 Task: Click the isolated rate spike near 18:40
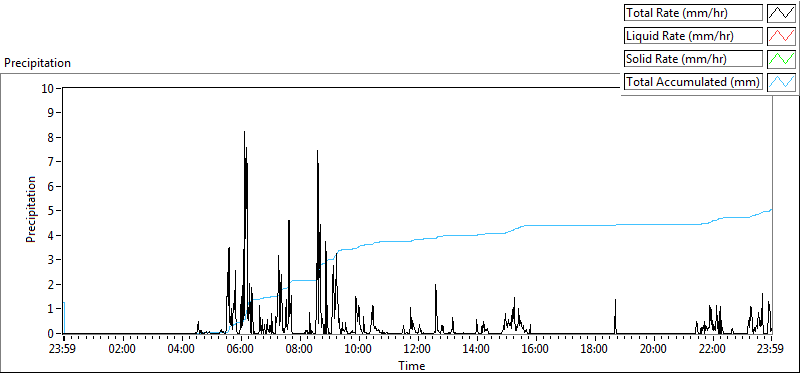click(x=615, y=316)
